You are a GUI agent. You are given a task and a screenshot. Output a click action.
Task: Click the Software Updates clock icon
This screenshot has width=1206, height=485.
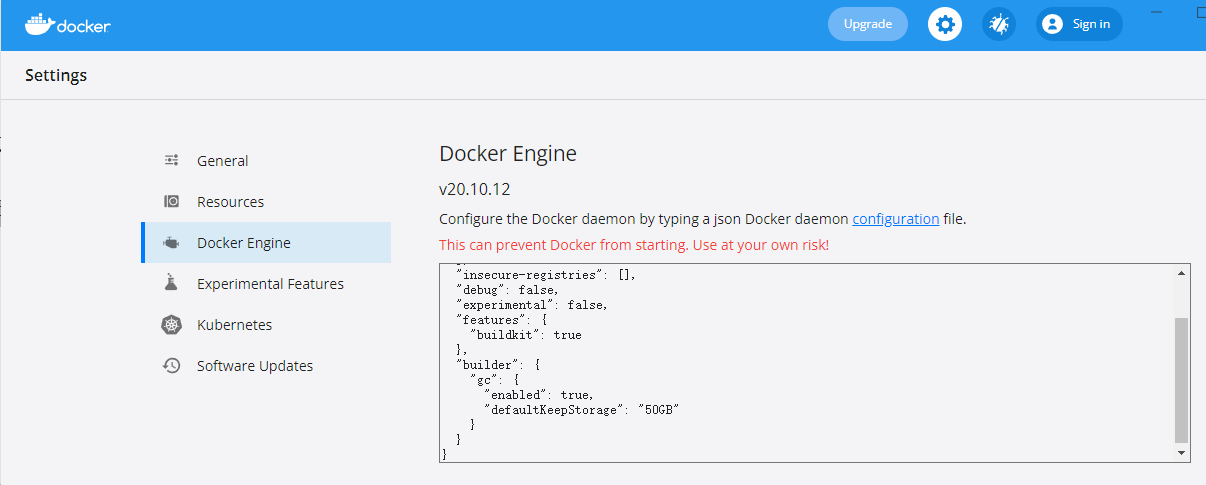pos(171,366)
